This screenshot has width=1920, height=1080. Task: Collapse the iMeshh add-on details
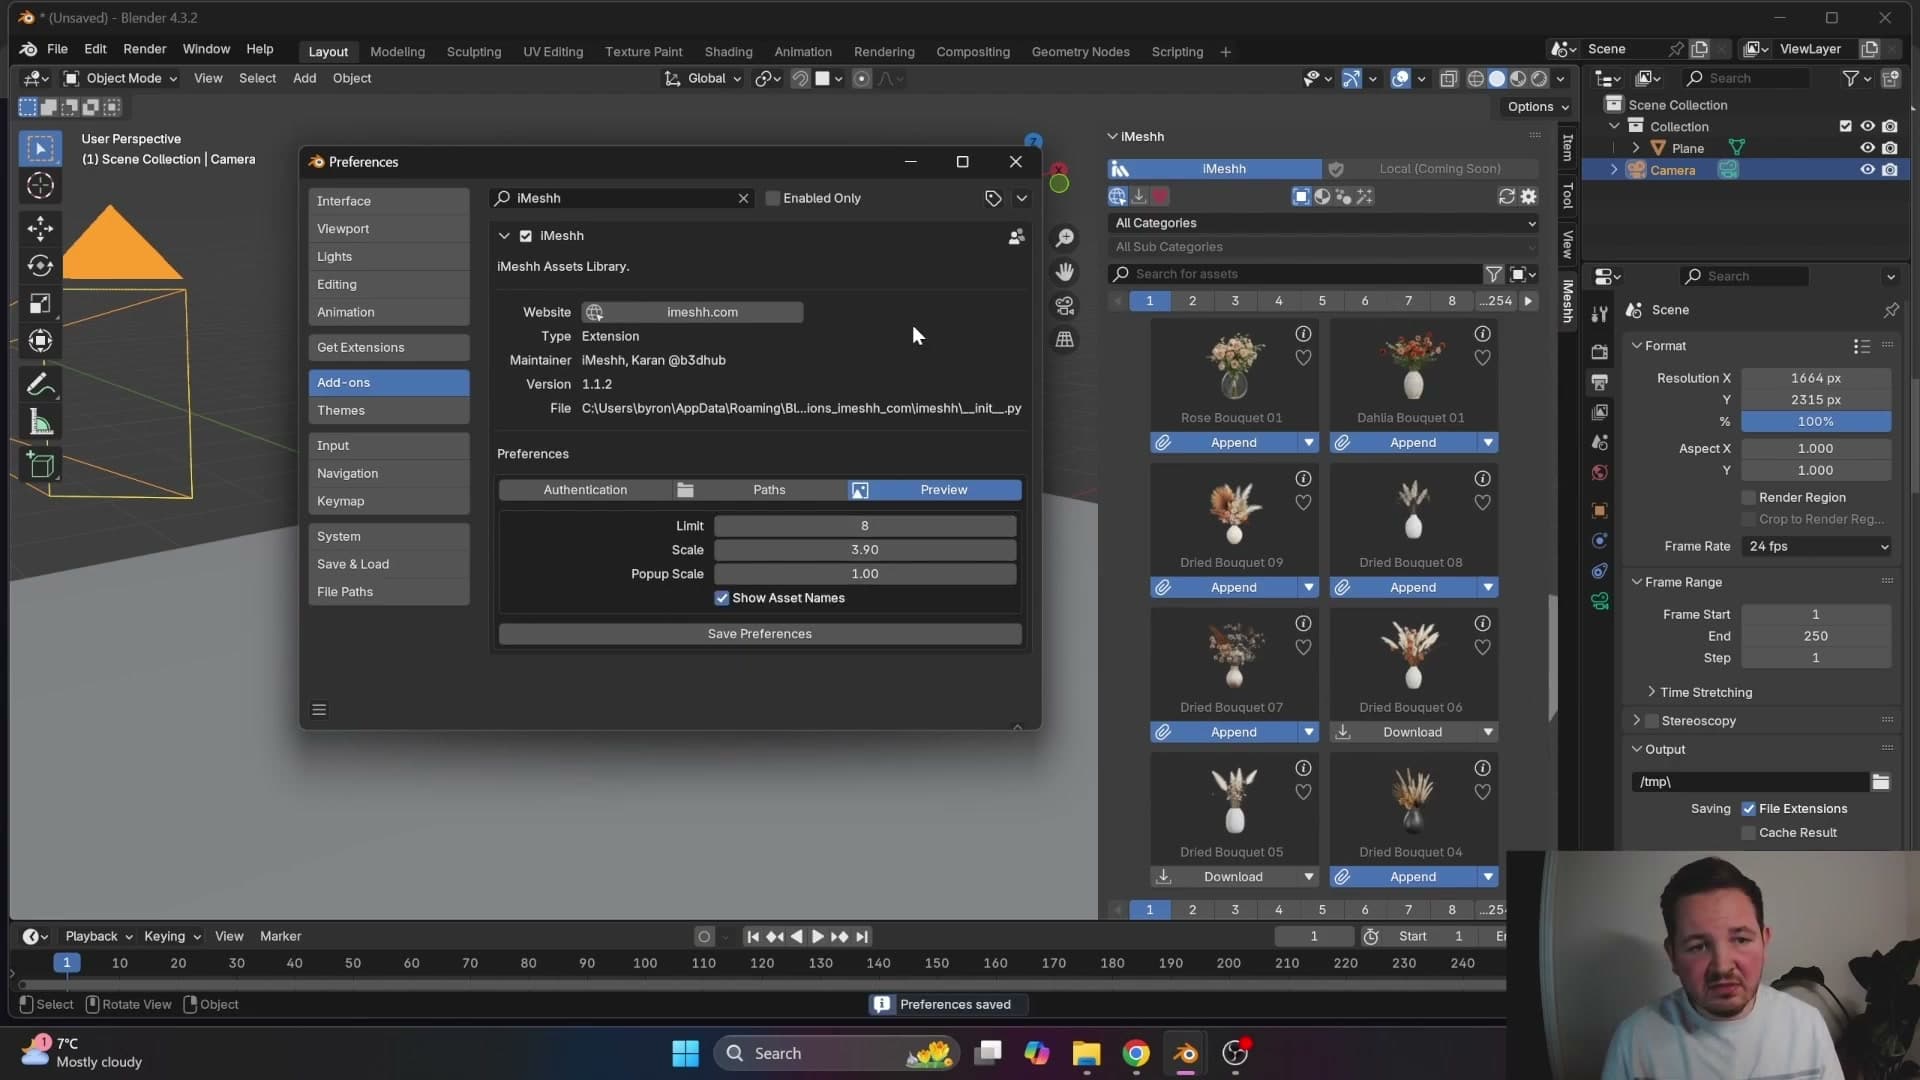pos(504,236)
